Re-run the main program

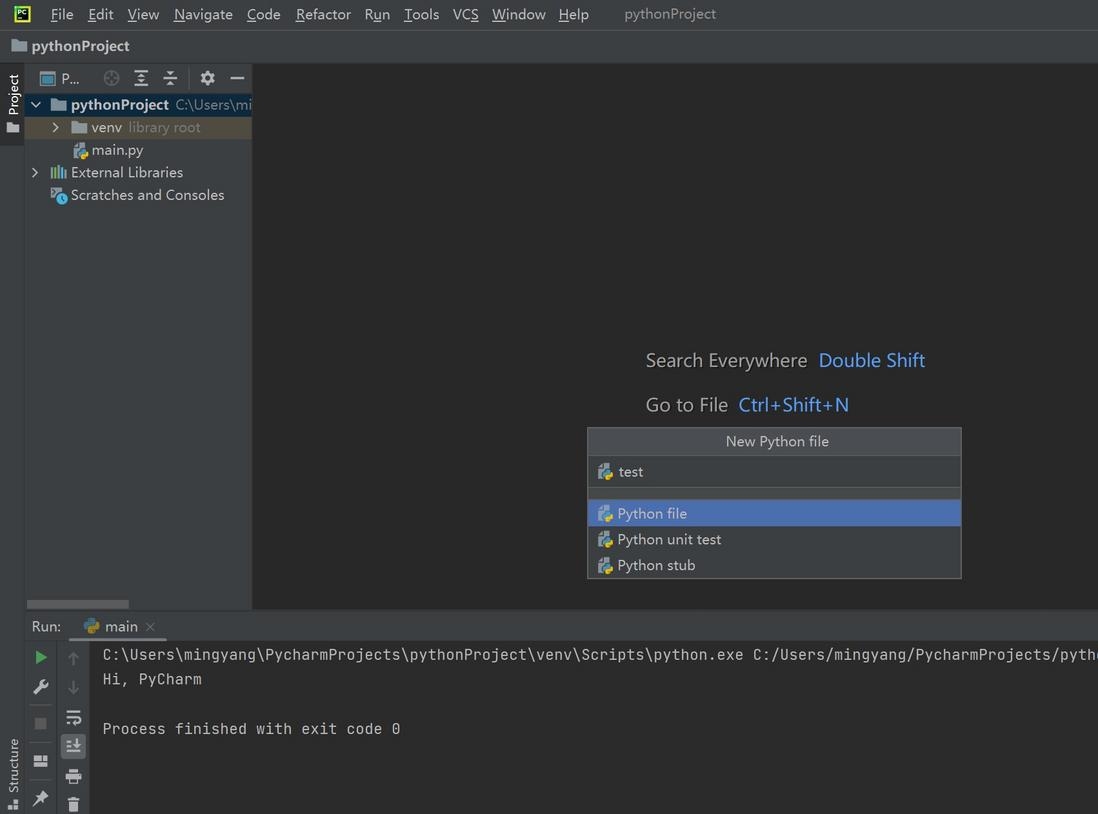coord(41,657)
